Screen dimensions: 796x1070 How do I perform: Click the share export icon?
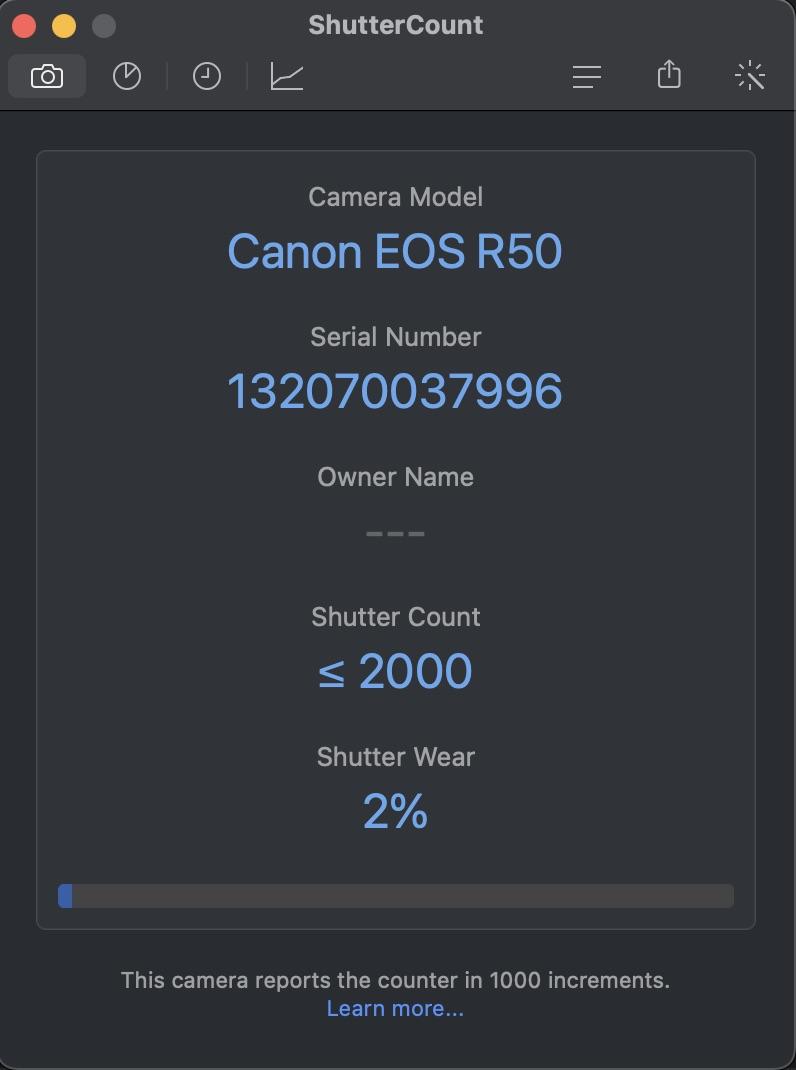tap(669, 75)
